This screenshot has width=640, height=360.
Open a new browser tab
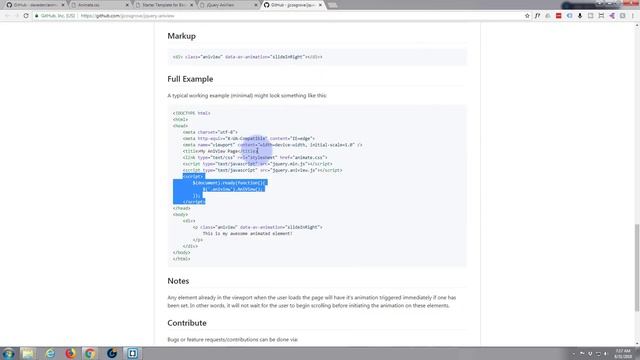(x=332, y=5)
